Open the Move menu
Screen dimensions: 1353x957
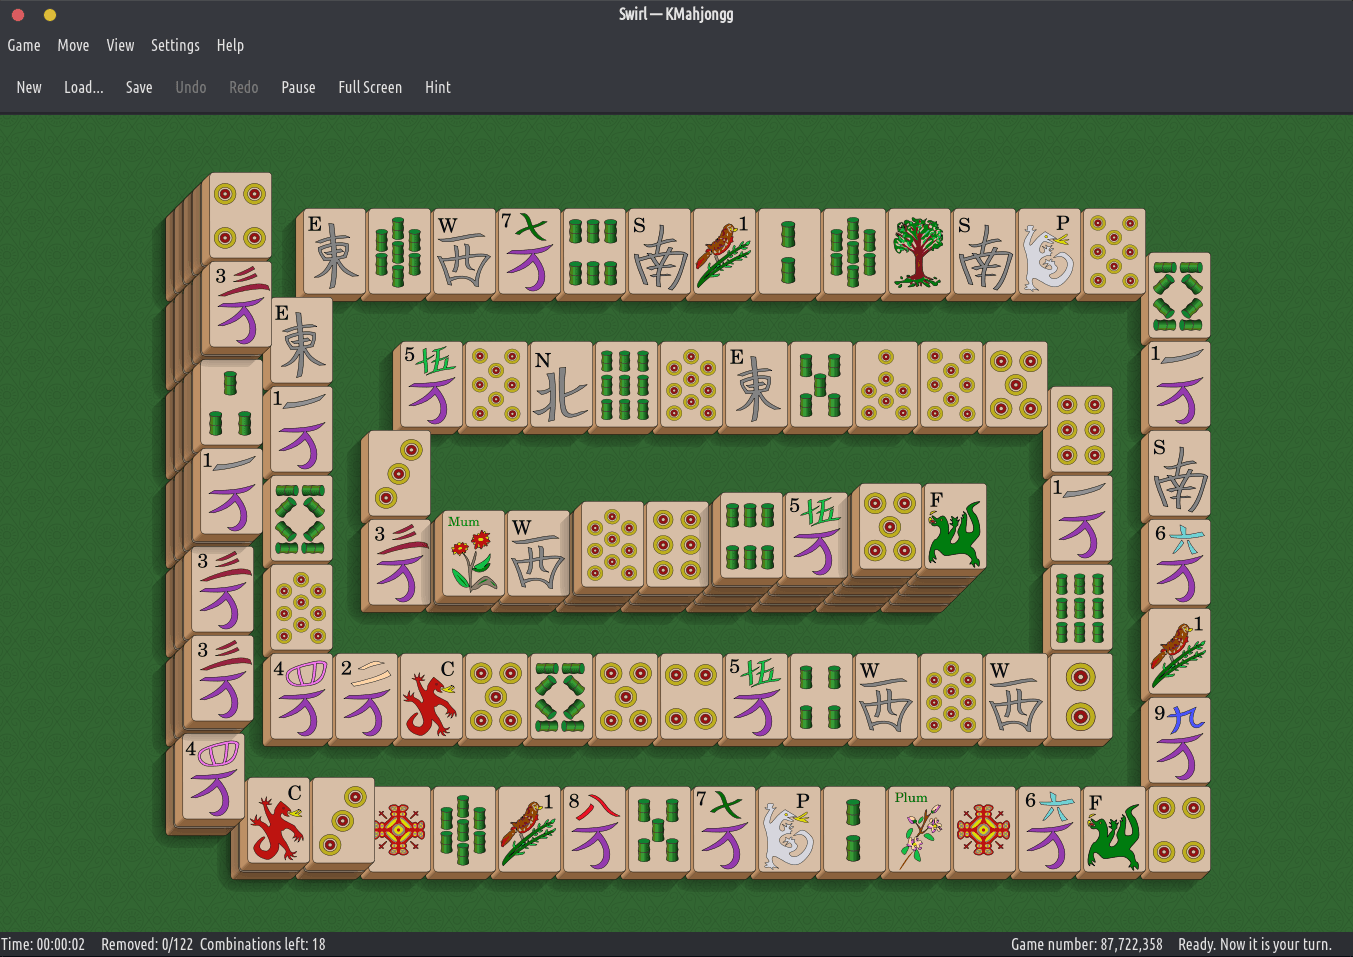point(73,45)
